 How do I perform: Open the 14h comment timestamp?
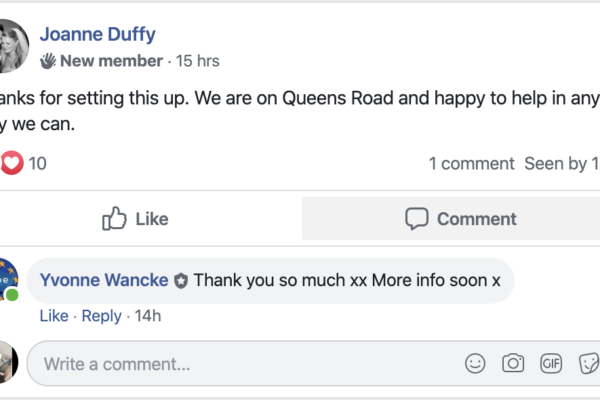point(148,316)
